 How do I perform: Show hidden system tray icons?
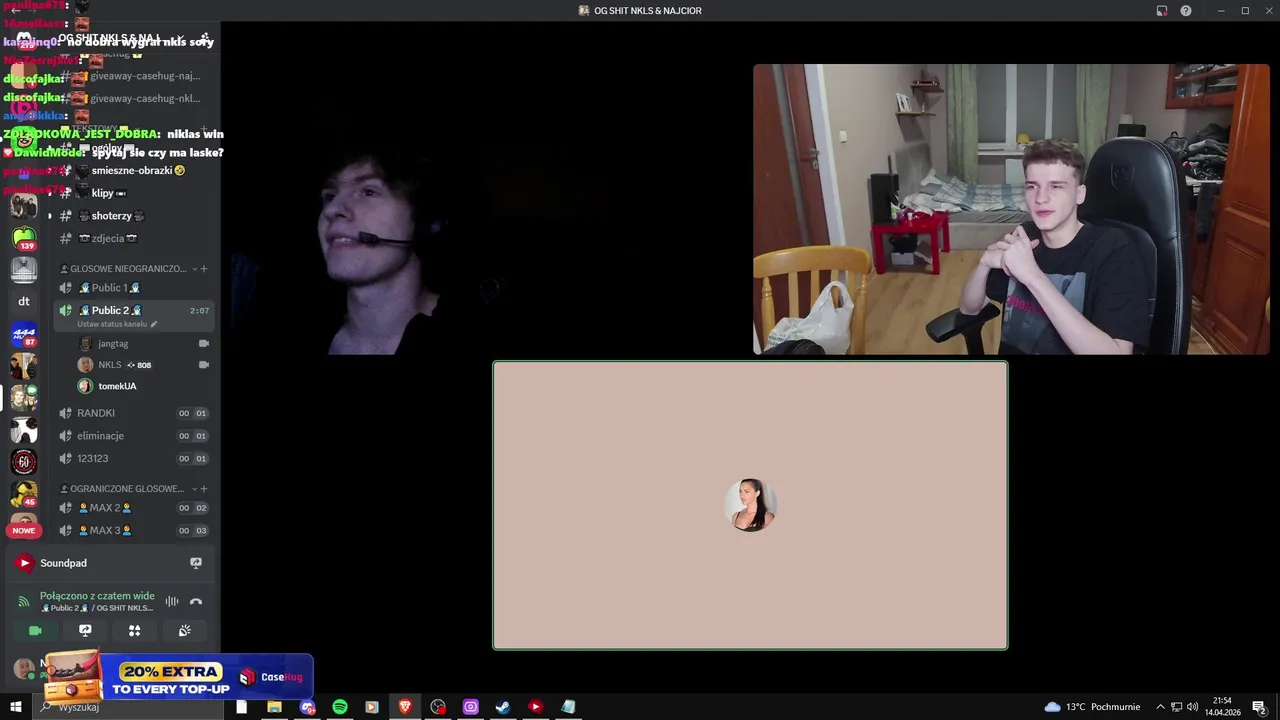point(1160,707)
